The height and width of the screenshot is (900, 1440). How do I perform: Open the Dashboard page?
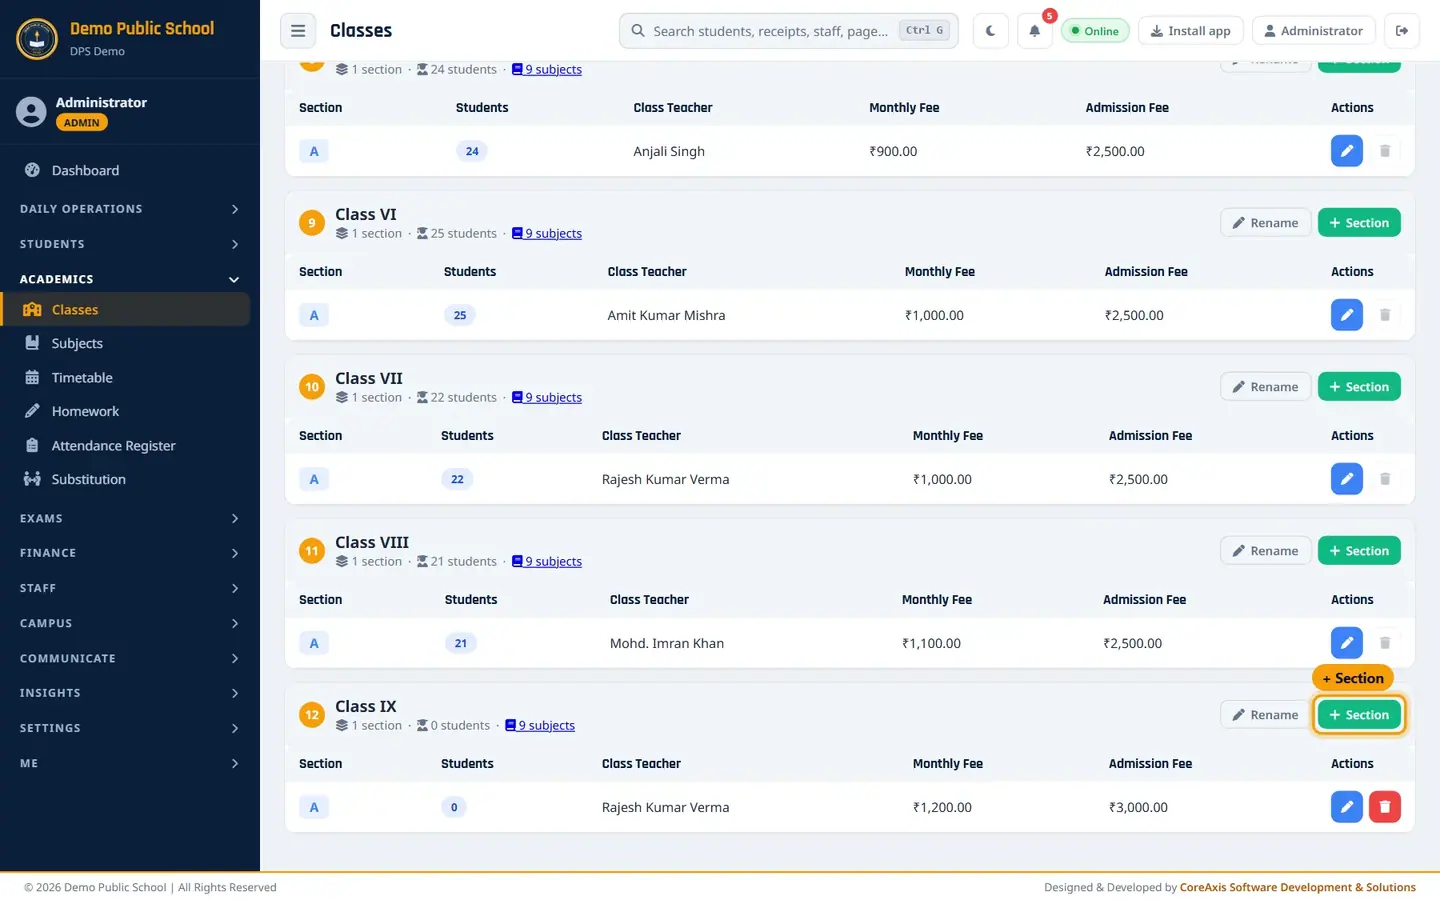126,171
